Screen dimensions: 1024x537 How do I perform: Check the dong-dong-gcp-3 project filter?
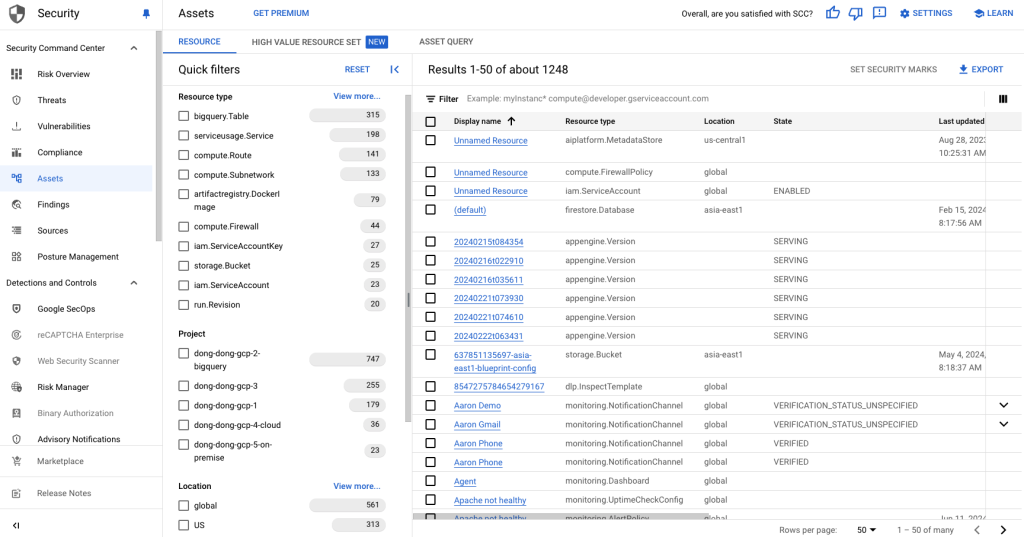tap(184, 386)
